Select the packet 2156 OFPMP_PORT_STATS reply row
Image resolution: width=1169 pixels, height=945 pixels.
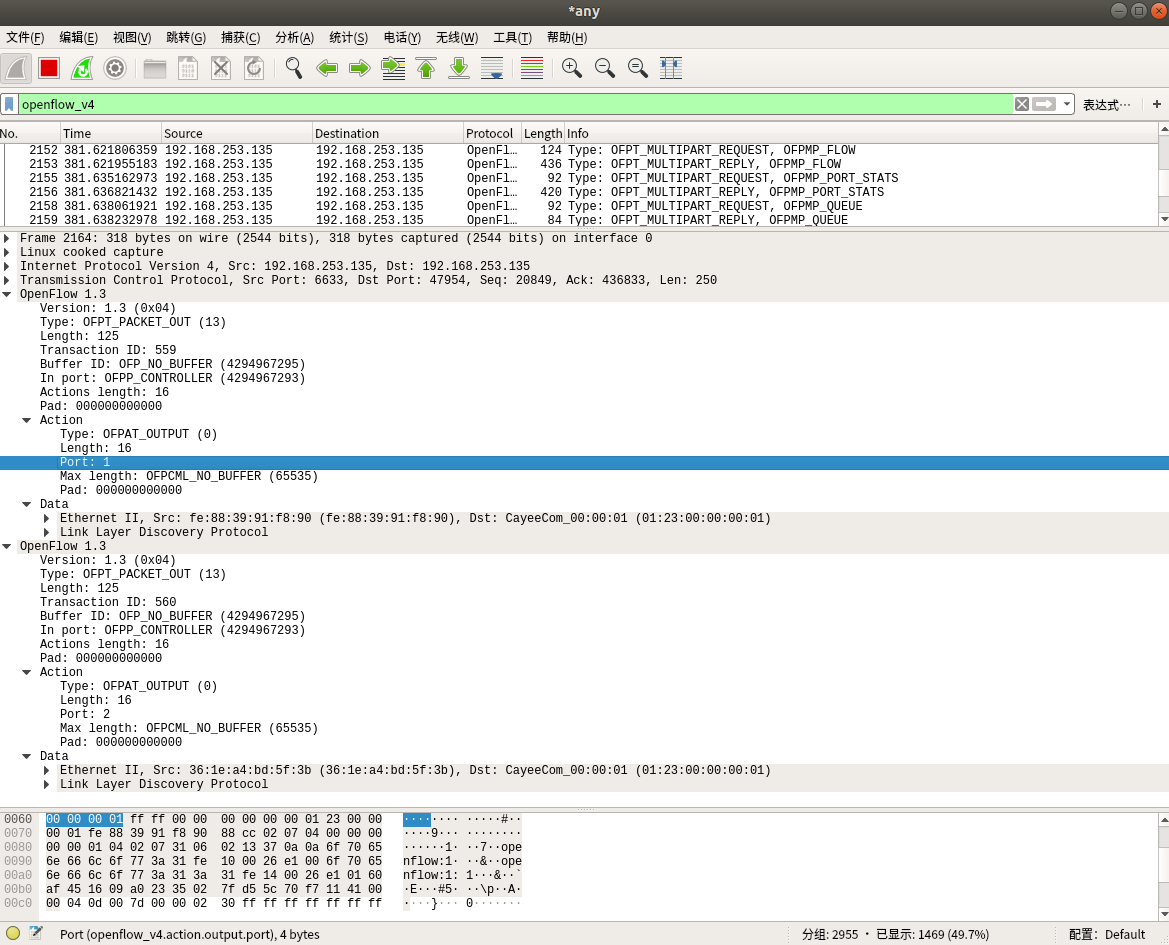tap(579, 192)
